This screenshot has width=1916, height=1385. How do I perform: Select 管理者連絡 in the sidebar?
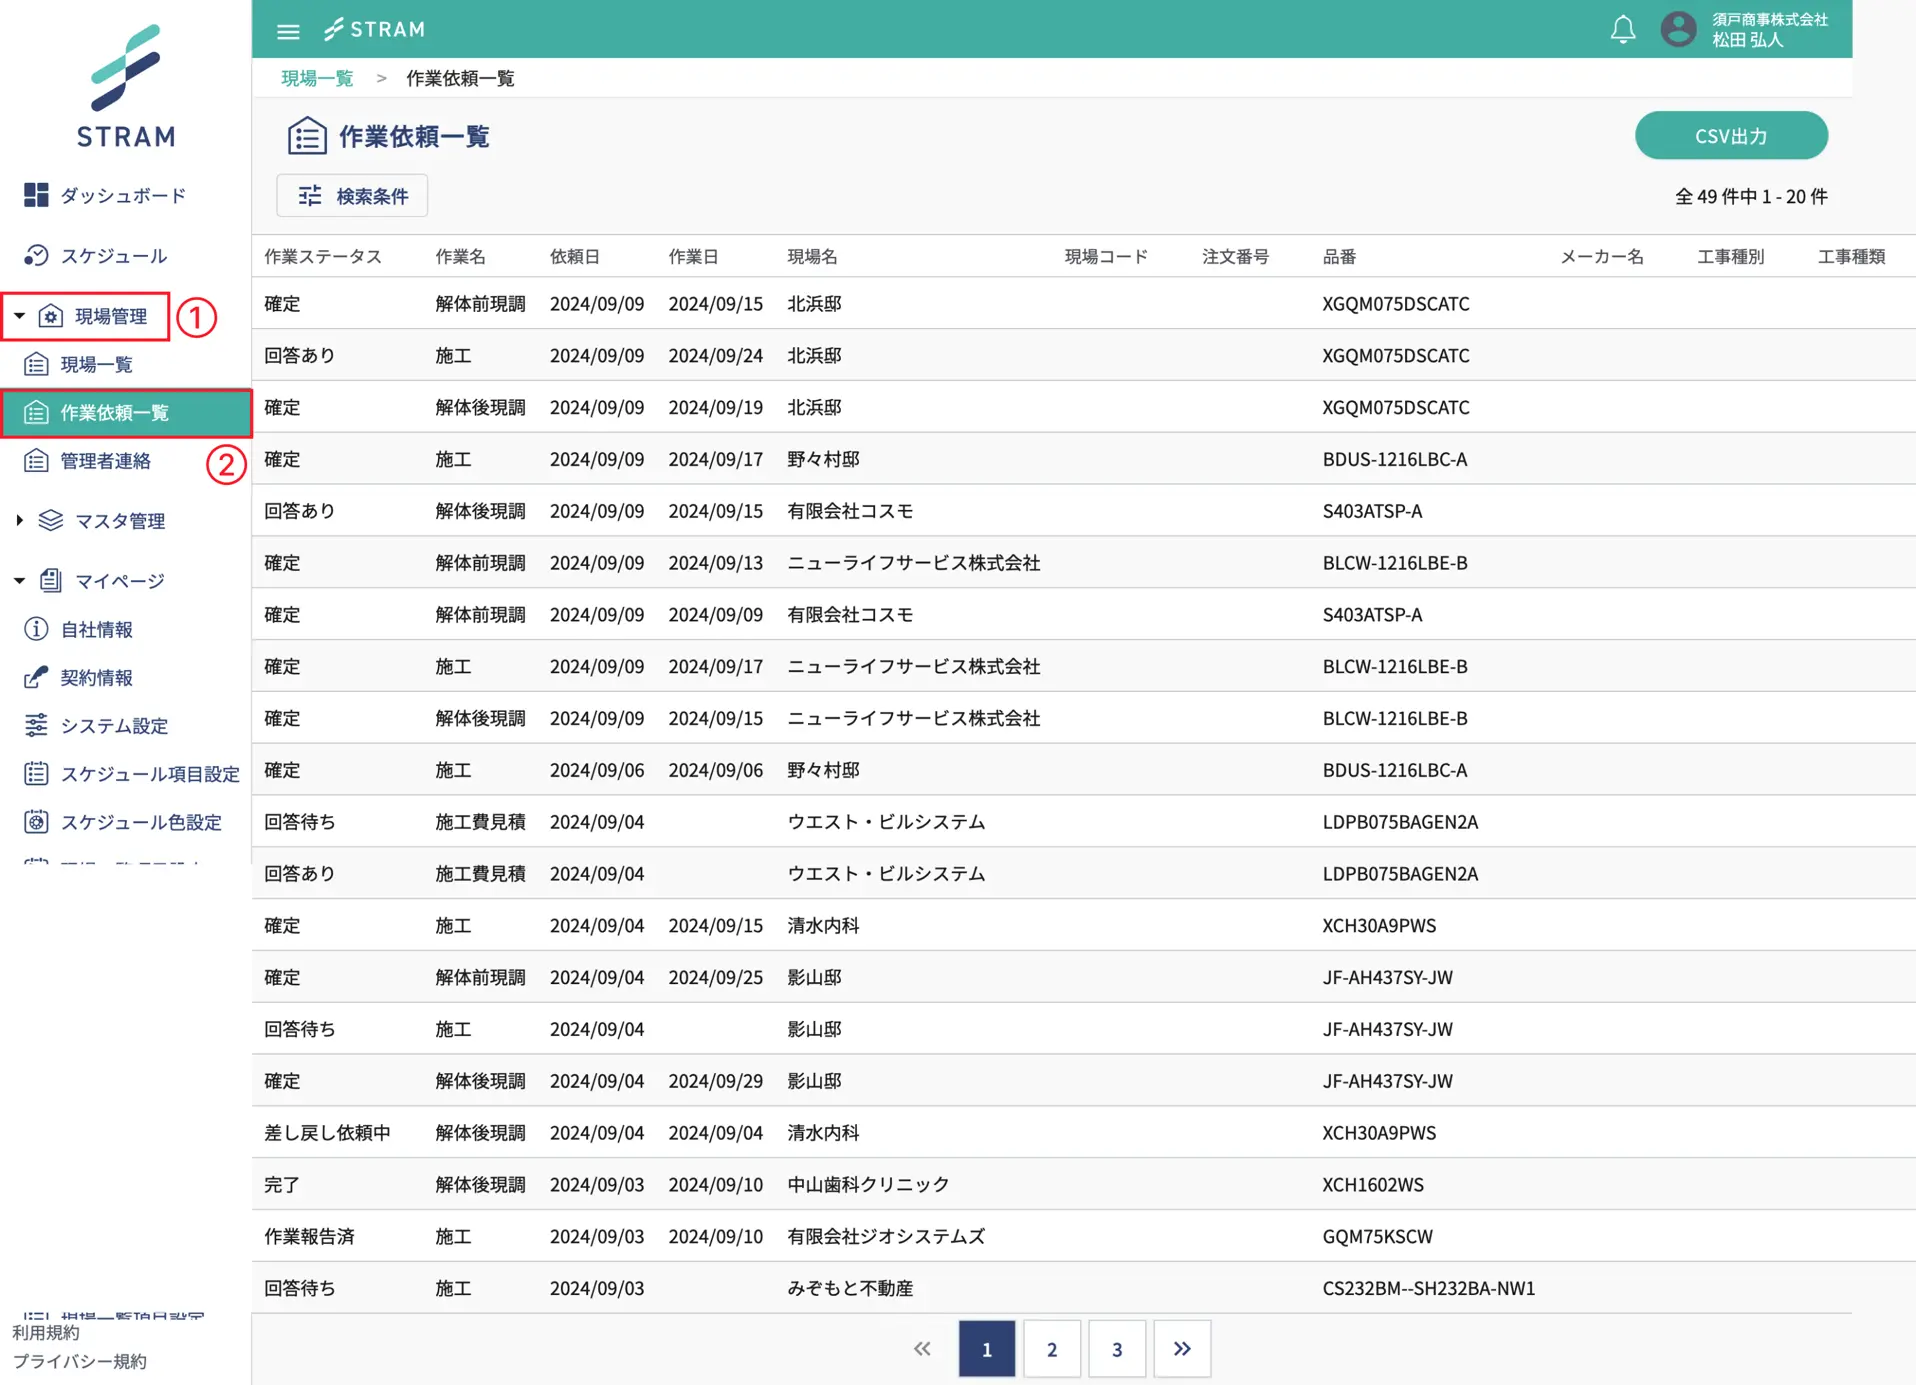(x=105, y=460)
